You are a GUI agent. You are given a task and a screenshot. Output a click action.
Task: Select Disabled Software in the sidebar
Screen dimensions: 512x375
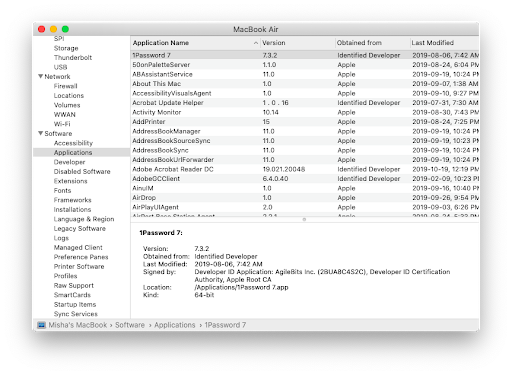pos(82,172)
